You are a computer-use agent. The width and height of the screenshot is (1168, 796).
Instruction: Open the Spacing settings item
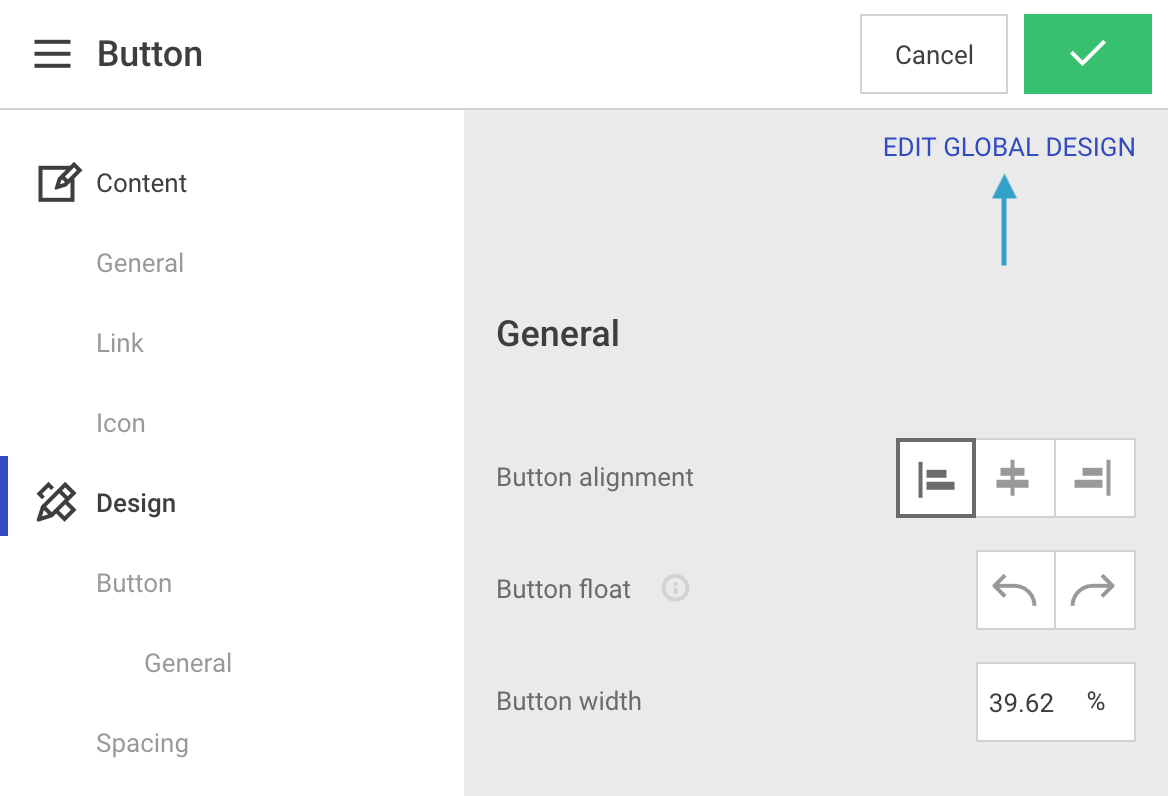pos(142,743)
